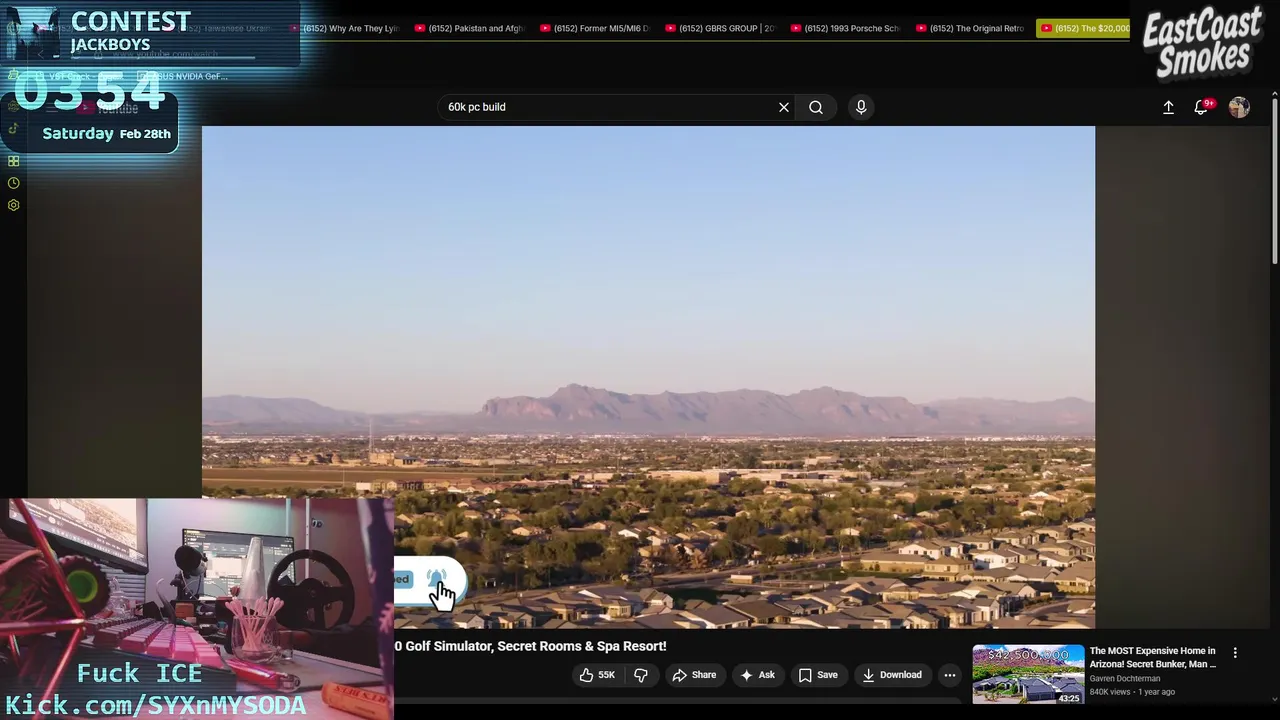1280x720 pixels.
Task: Click the magnifier search button
Action: (816, 107)
